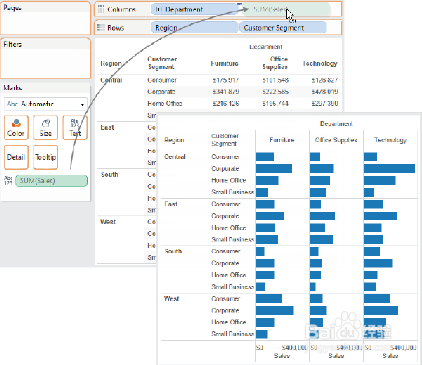Click East region label in text table
Image resolution: width=422 pixels, height=365 pixels.
pos(107,127)
